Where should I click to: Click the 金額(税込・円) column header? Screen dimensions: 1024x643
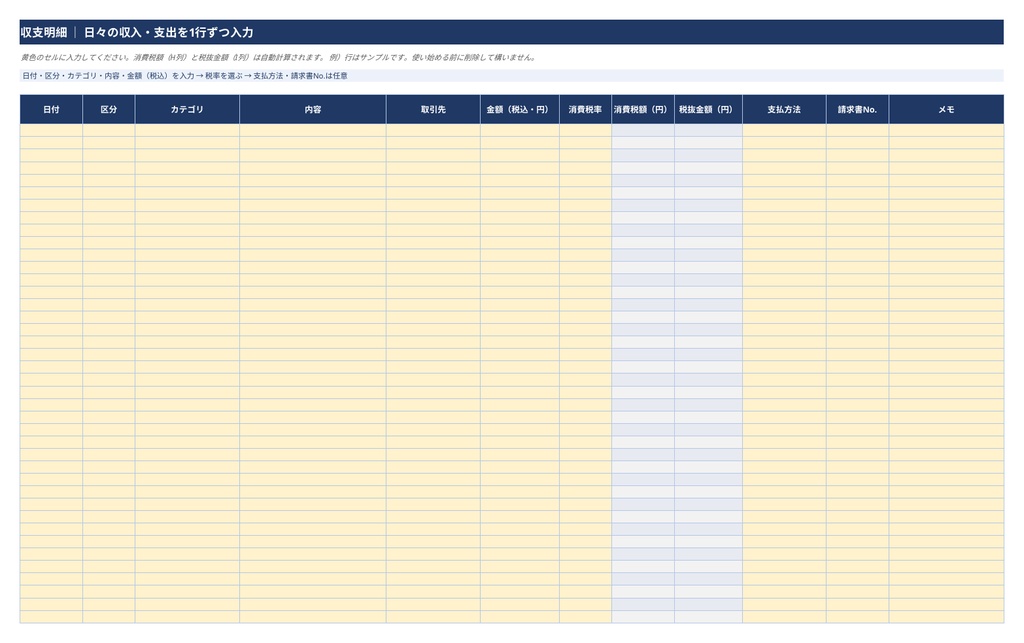(520, 109)
